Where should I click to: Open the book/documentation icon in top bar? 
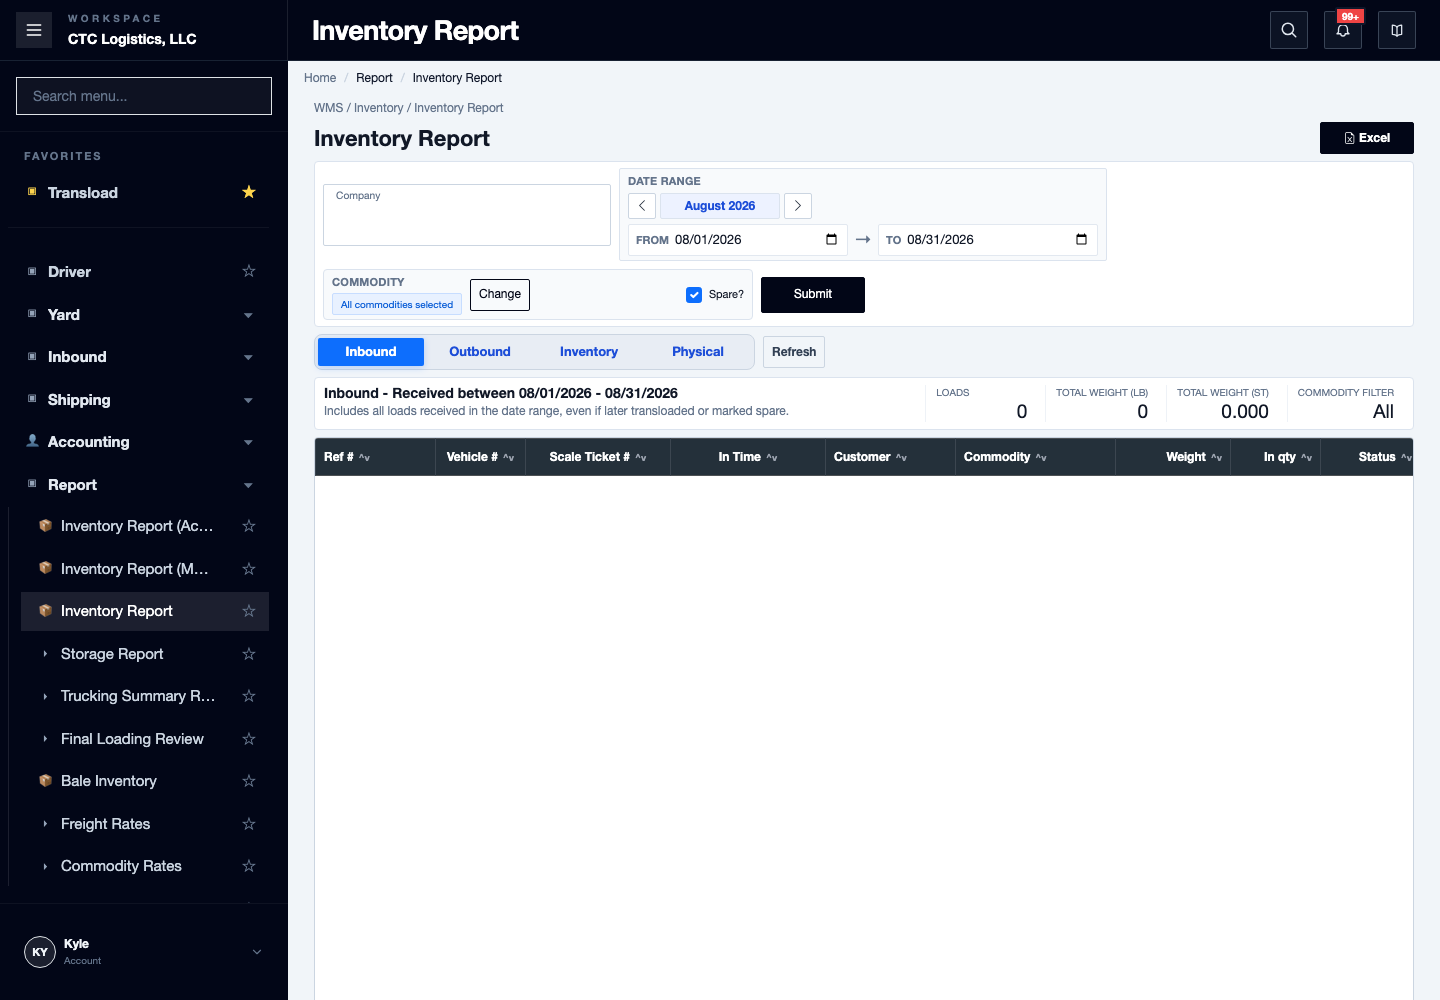[x=1397, y=30]
